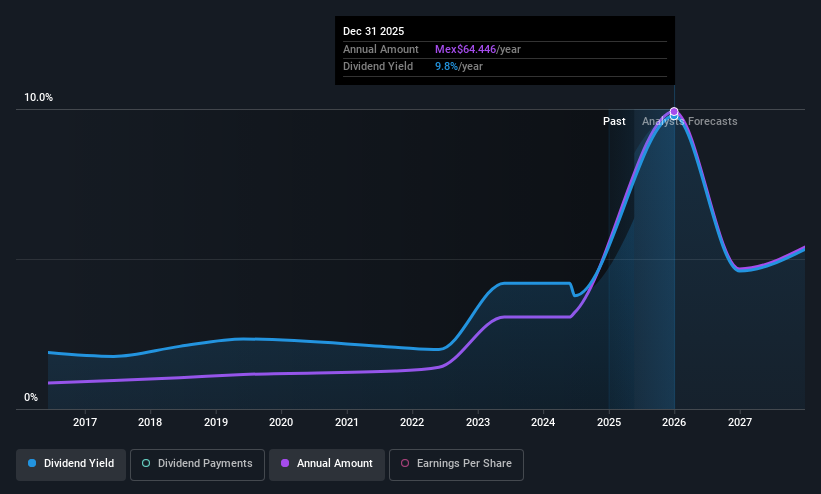The image size is (821, 494).
Task: Select the 2020 x-axis label
Action: (281, 422)
